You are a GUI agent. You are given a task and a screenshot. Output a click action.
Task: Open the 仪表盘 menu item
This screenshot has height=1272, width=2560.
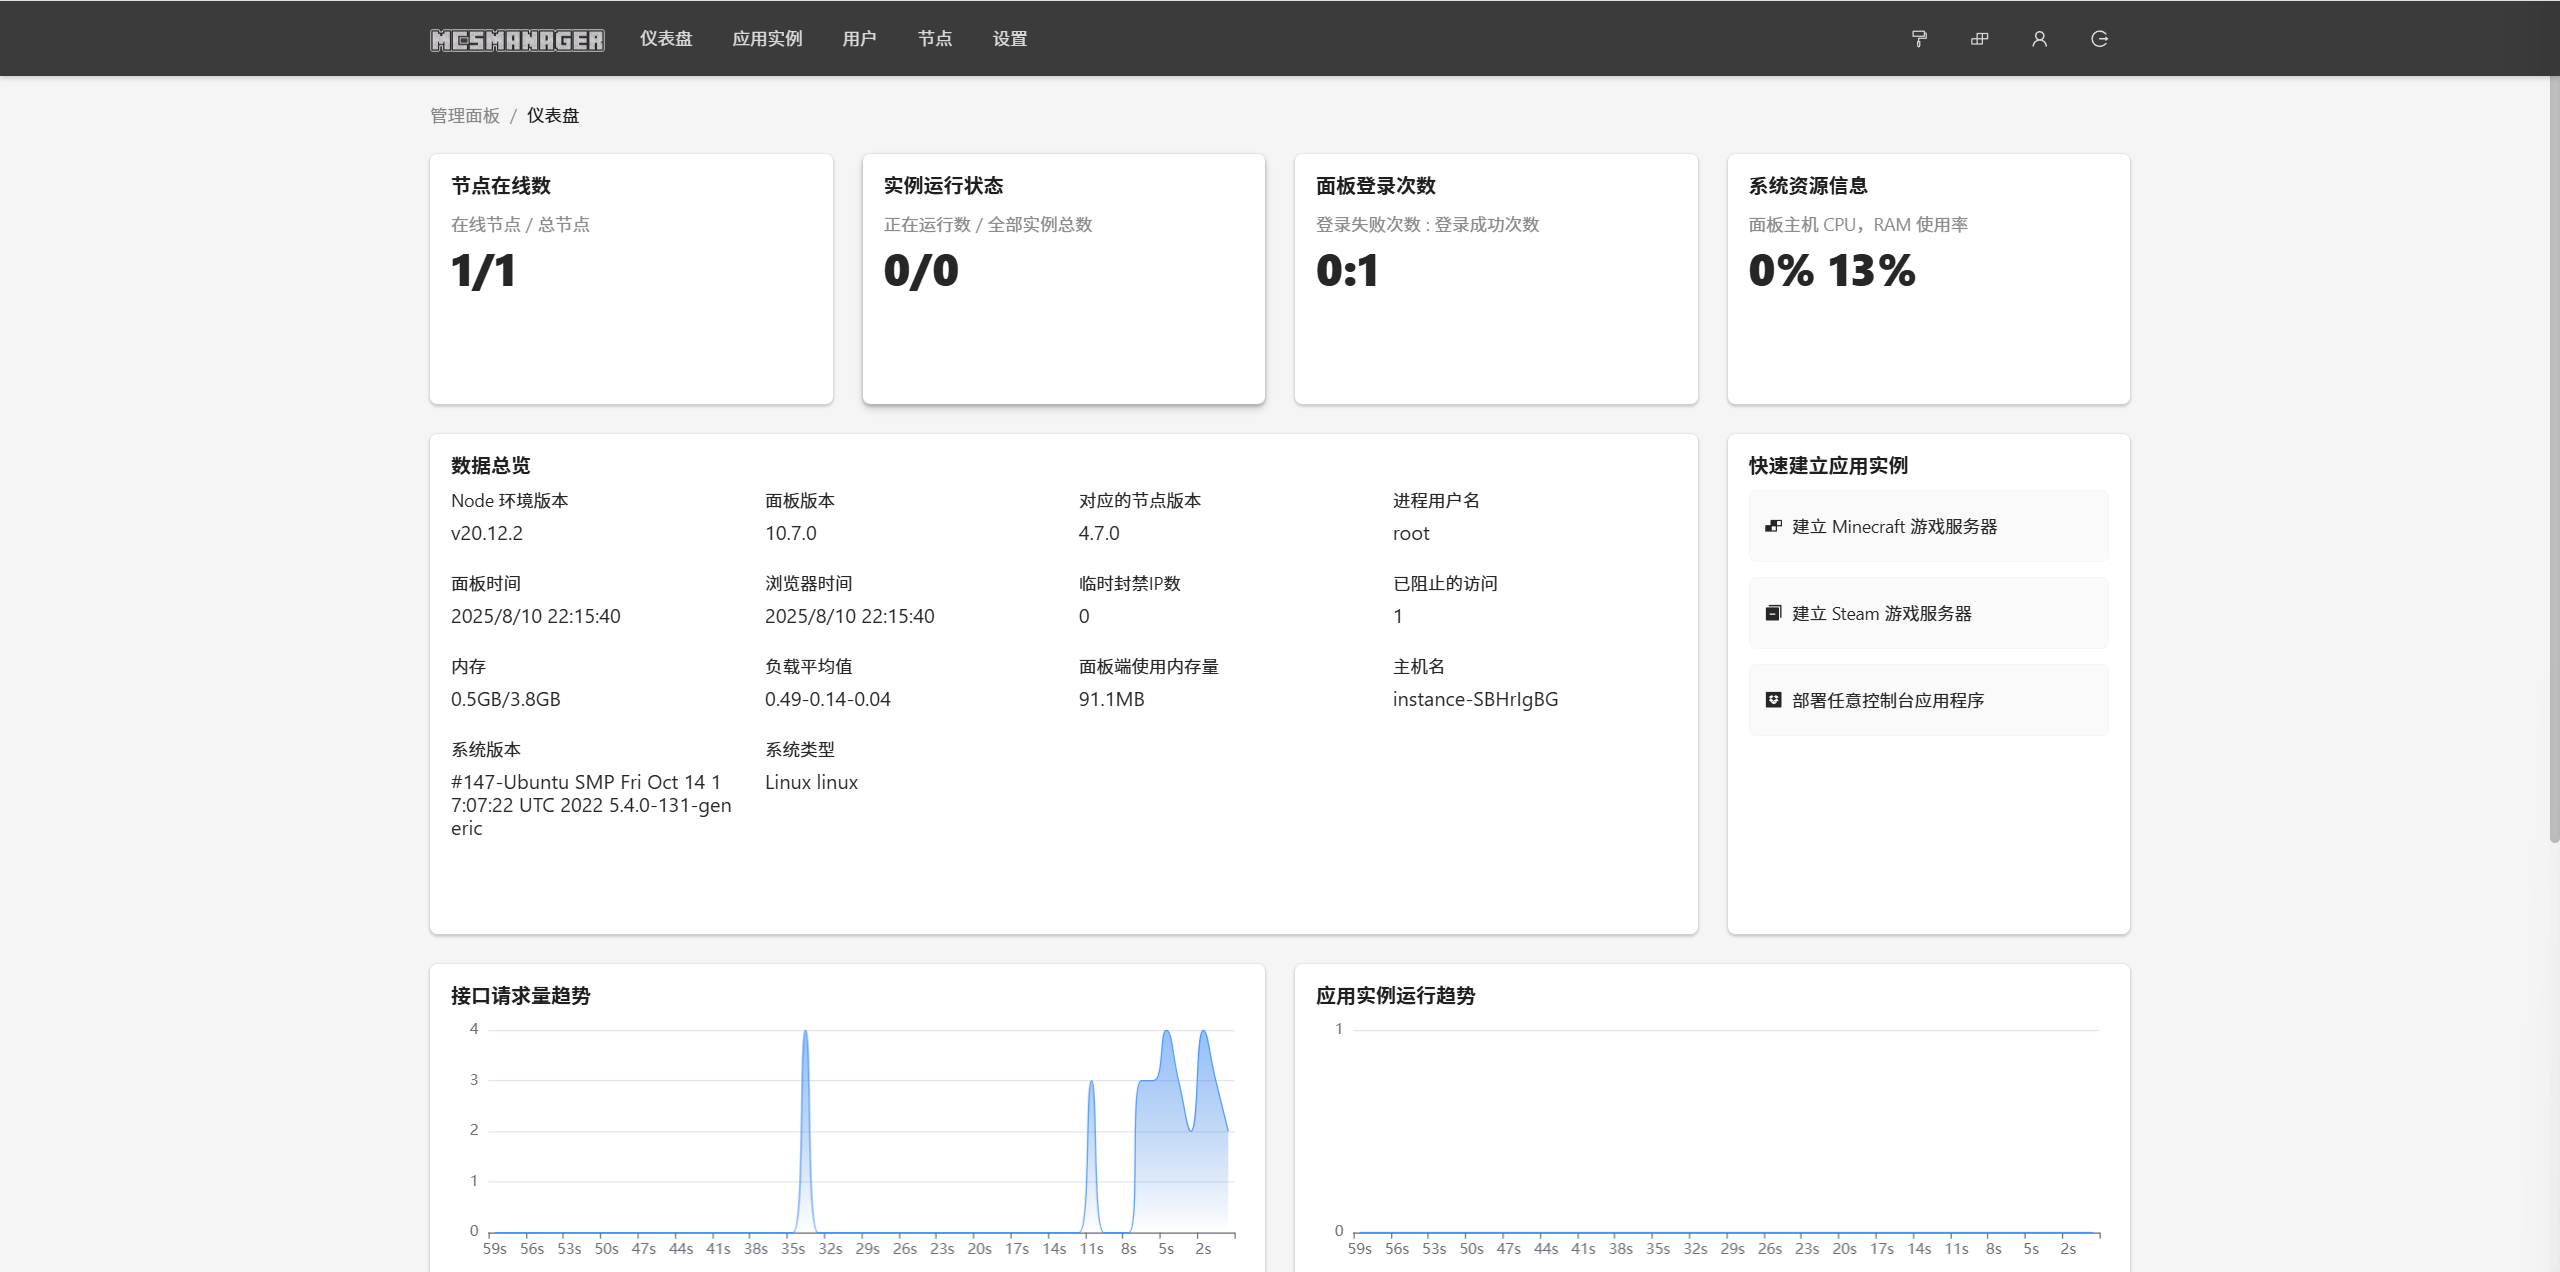pos(666,39)
